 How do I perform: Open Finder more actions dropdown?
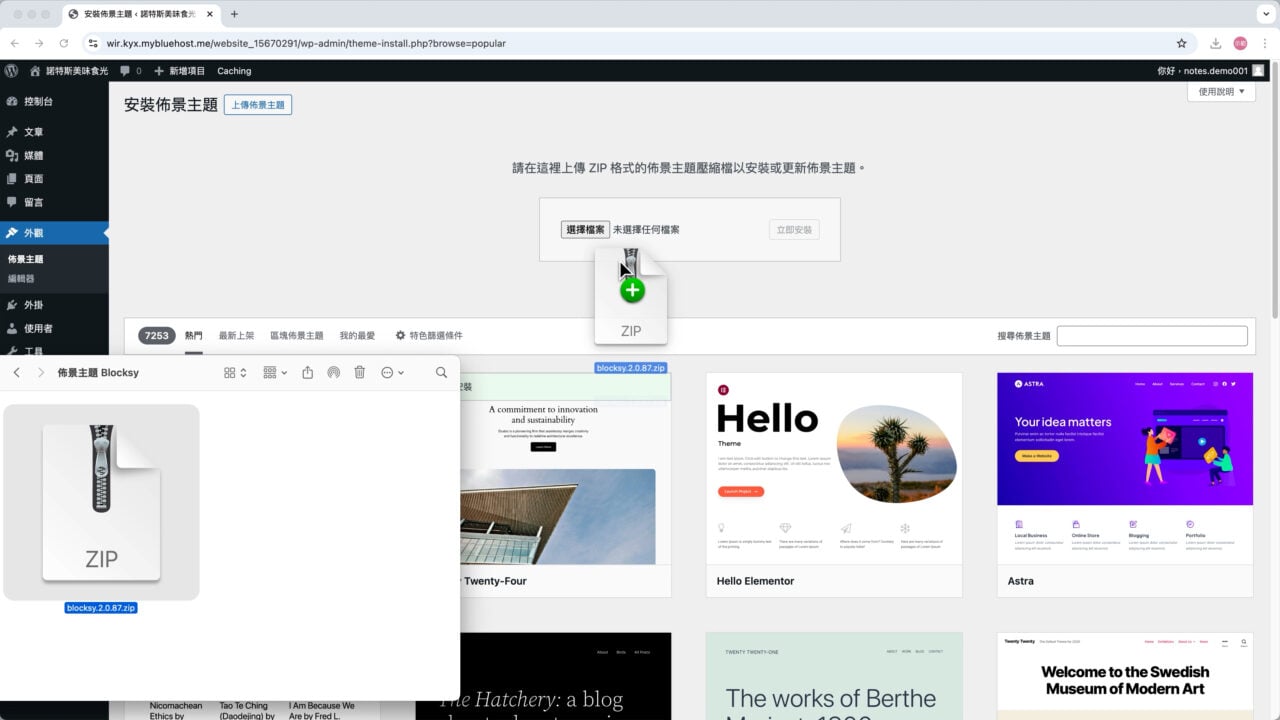tap(392, 372)
